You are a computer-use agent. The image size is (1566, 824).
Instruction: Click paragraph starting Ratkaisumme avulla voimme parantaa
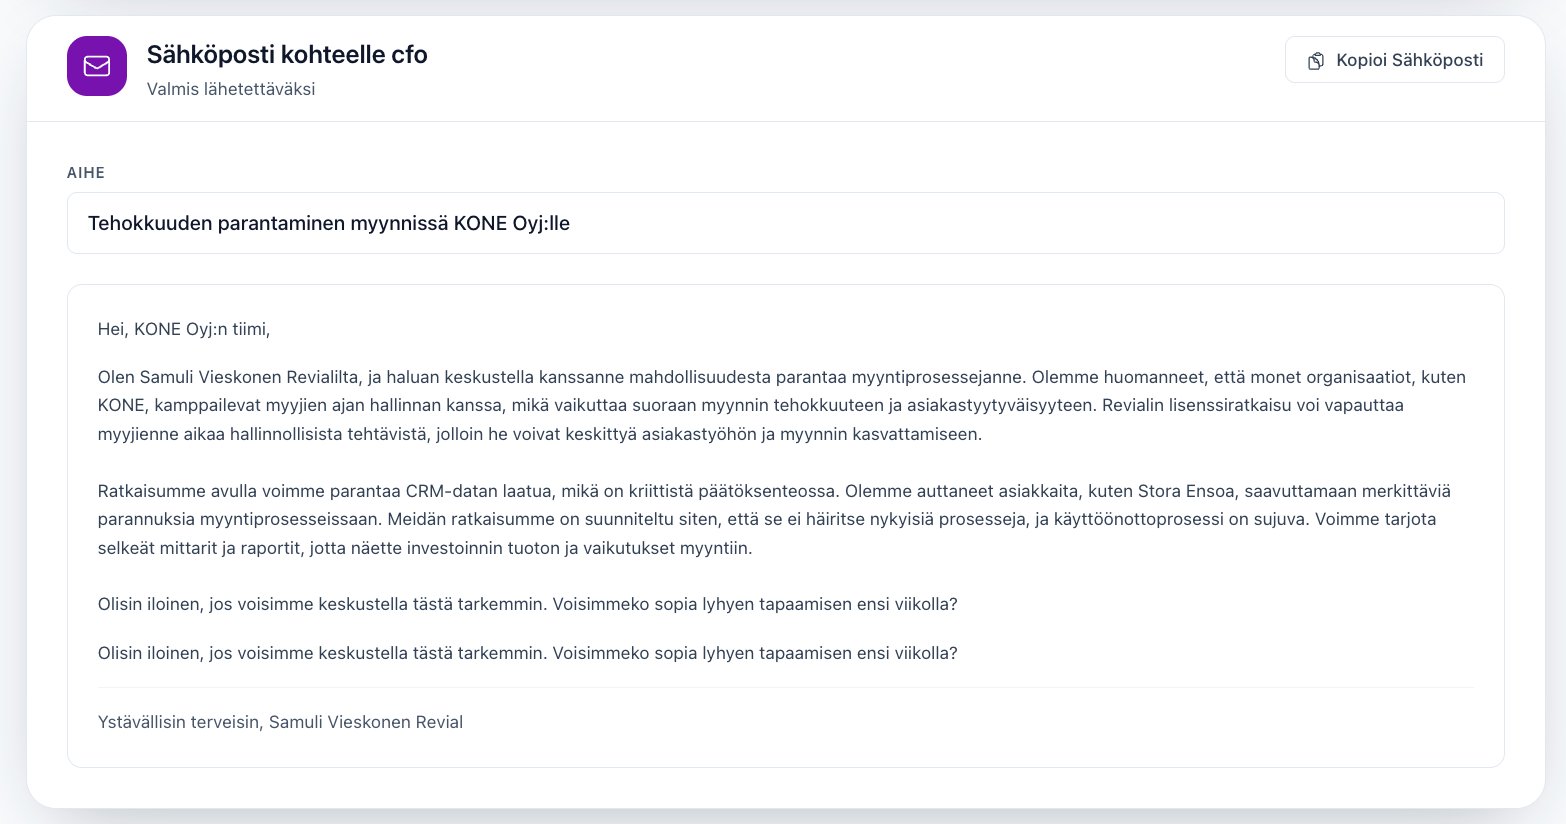774,519
